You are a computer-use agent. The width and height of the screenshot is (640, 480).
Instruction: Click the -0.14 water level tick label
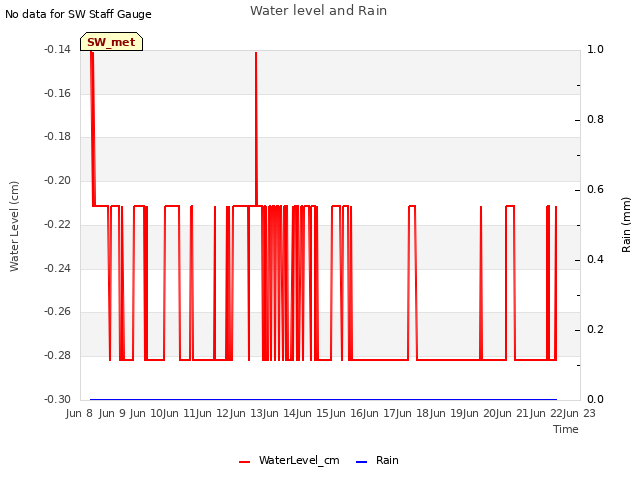57,49
